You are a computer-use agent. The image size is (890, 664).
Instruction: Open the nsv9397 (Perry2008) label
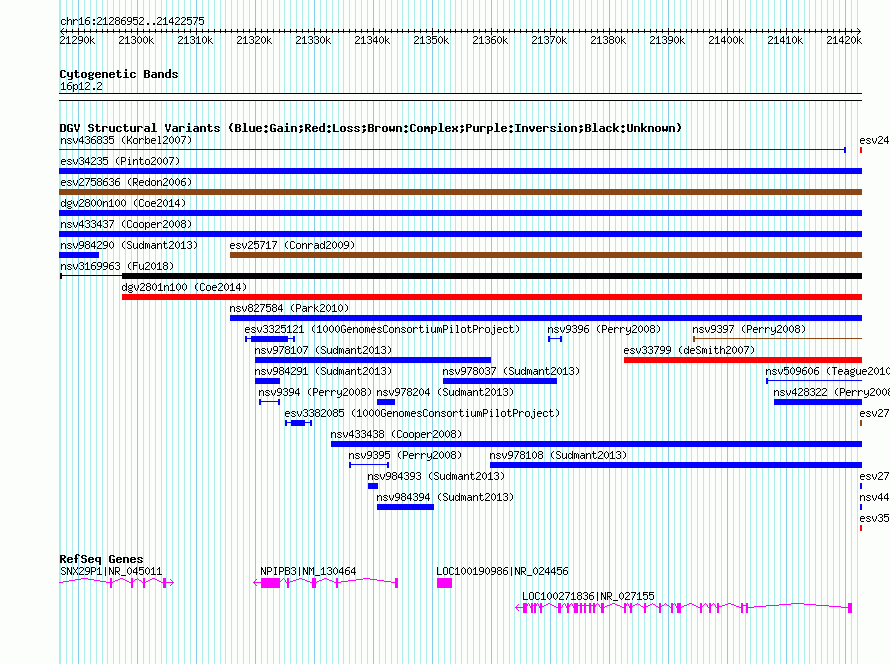click(x=749, y=329)
